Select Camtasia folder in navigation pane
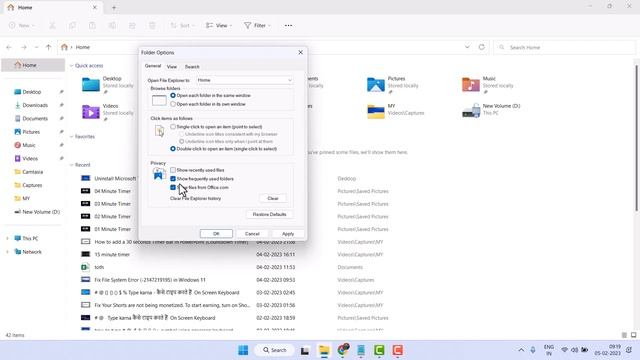The width and height of the screenshot is (640, 360). [x=33, y=172]
